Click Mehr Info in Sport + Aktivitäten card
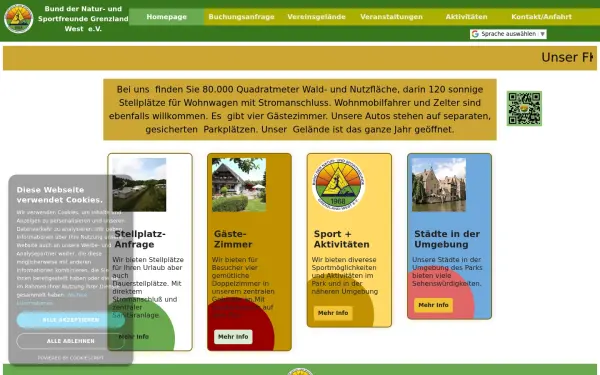The image size is (600, 375). click(x=333, y=313)
